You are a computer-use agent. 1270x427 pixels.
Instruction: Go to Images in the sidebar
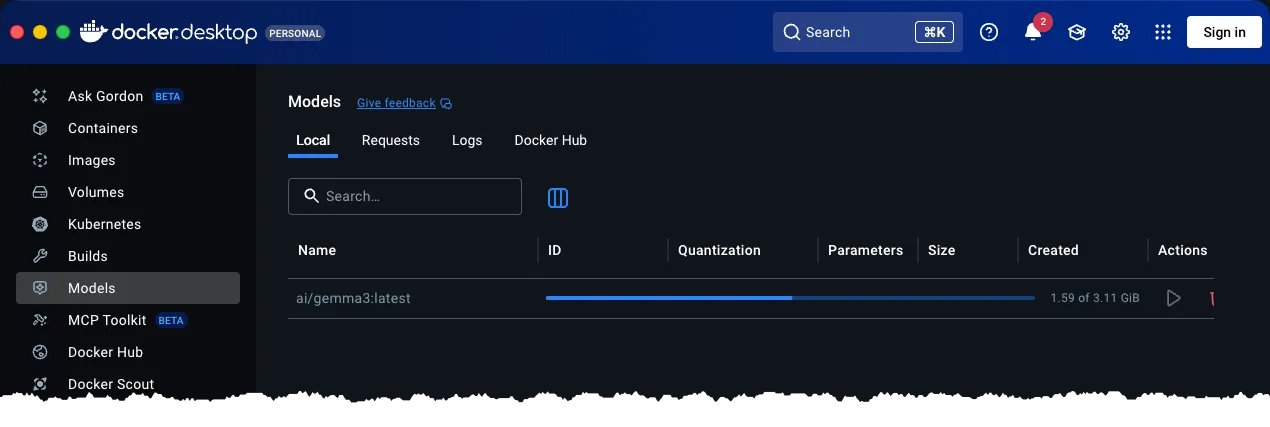91,160
